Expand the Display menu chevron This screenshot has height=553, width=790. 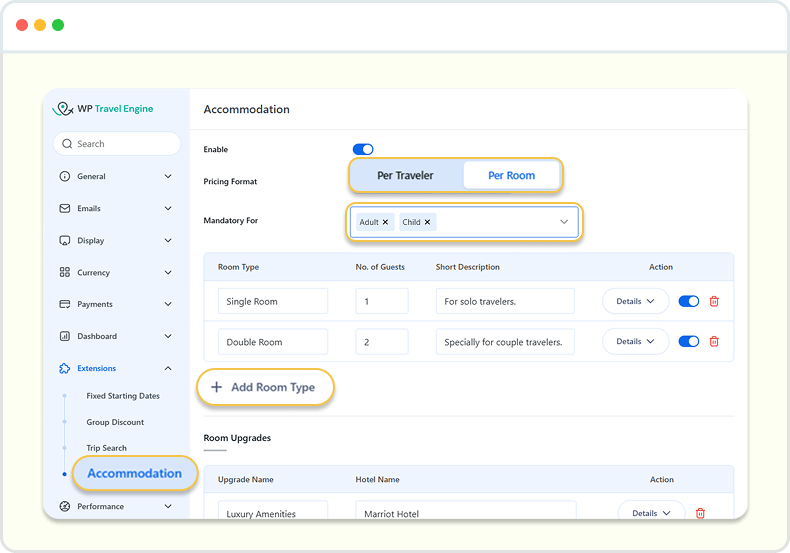168,241
